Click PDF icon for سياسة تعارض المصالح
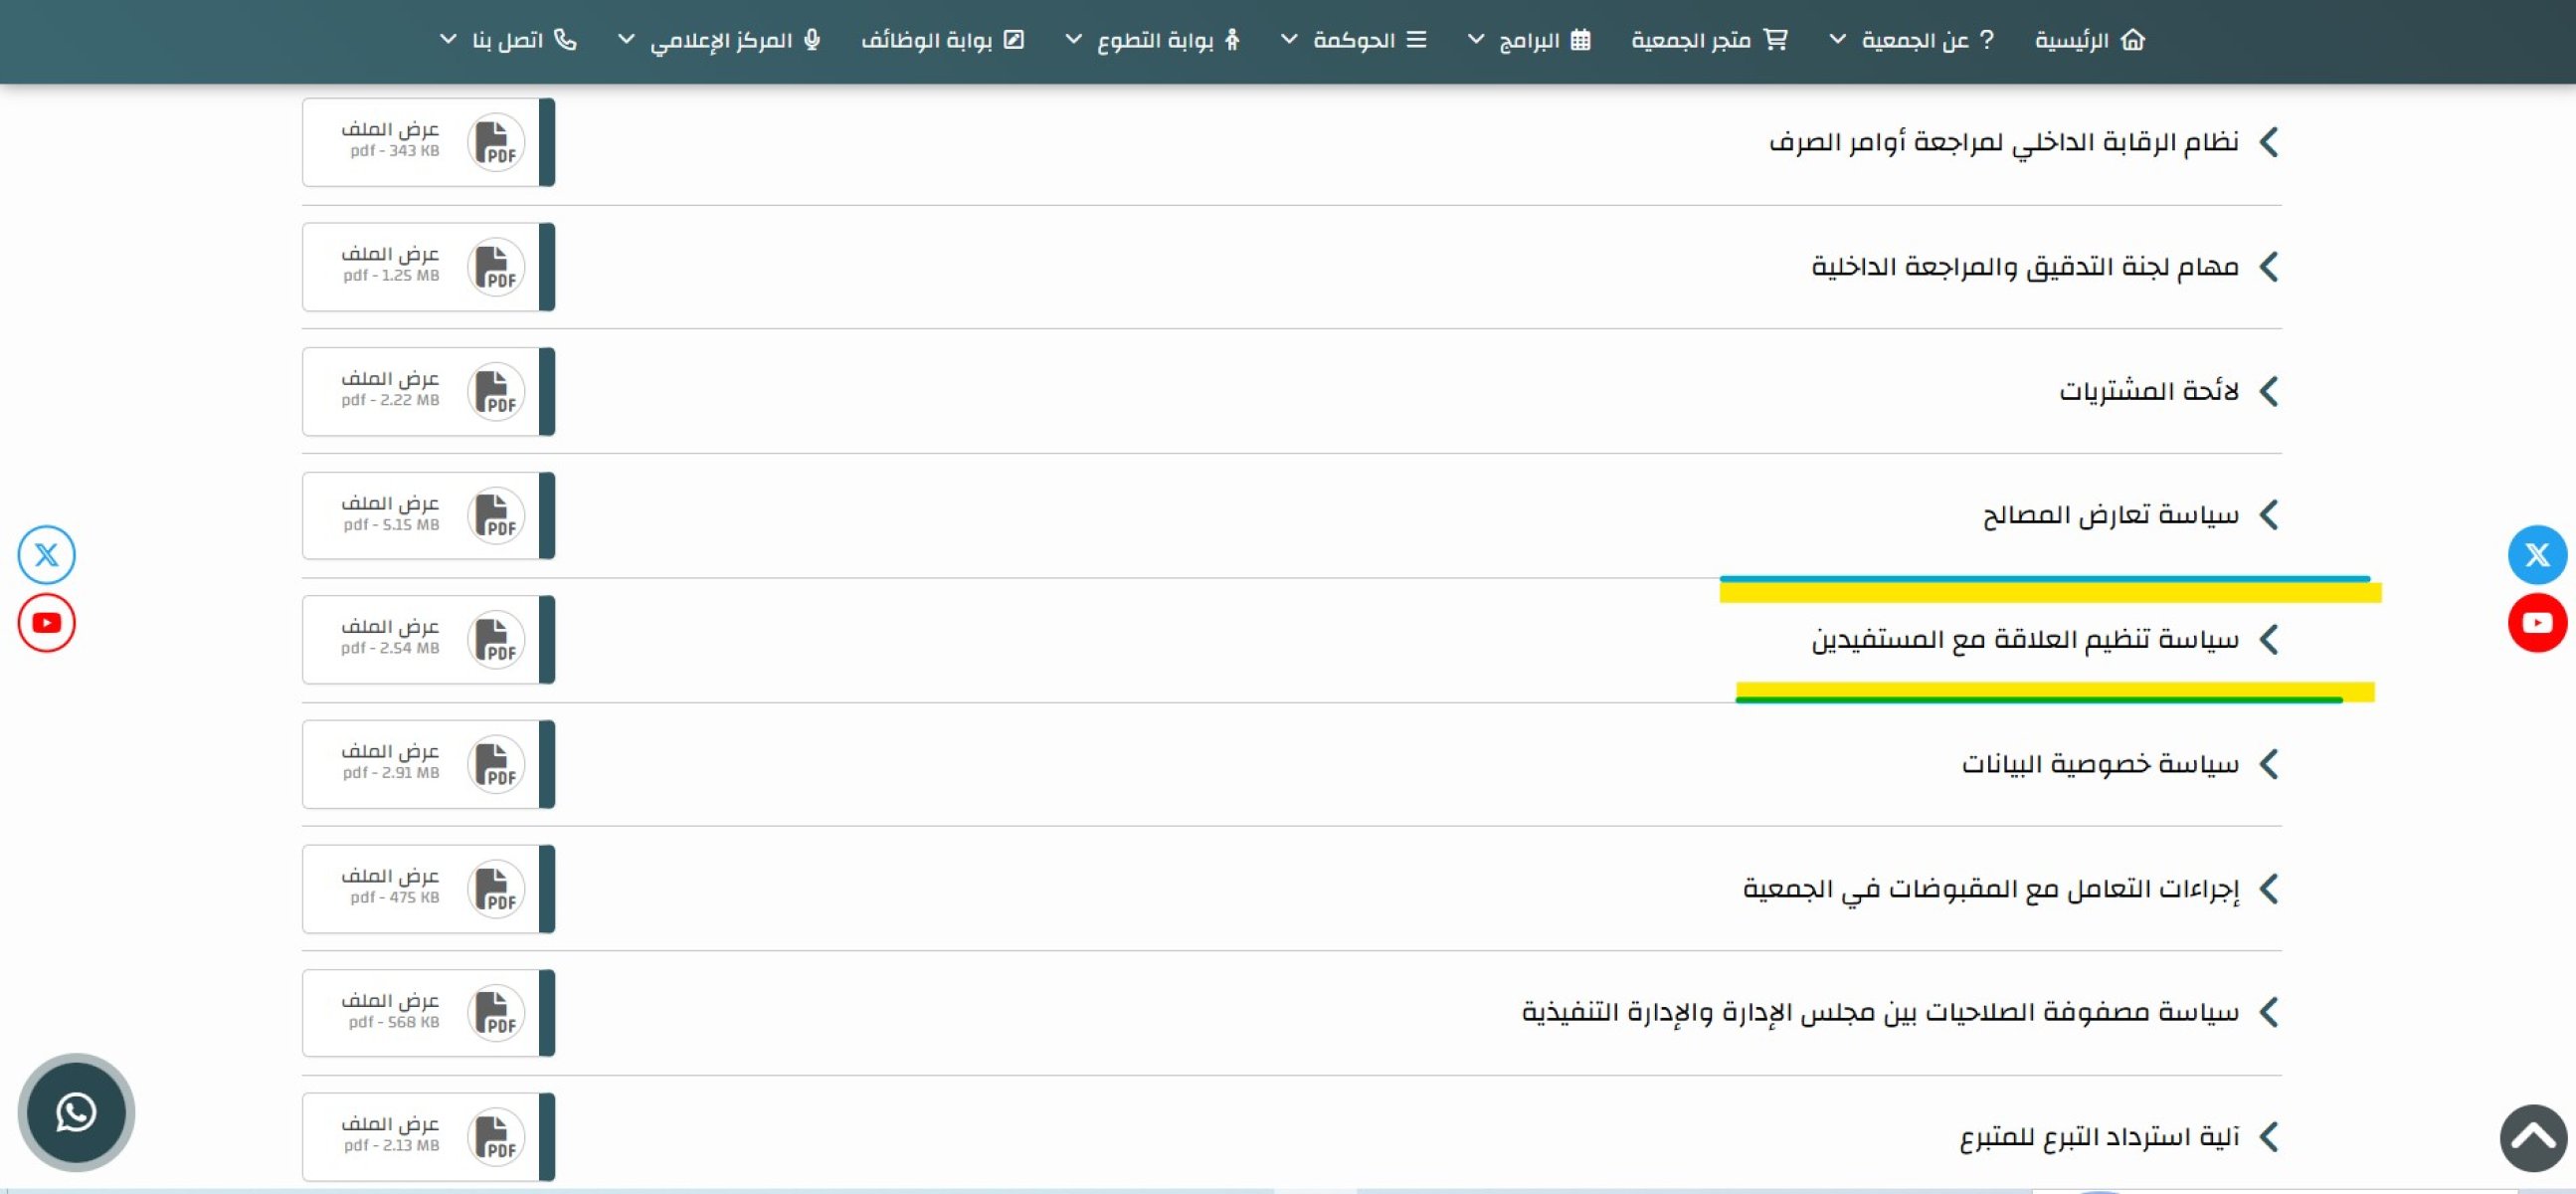 point(495,515)
